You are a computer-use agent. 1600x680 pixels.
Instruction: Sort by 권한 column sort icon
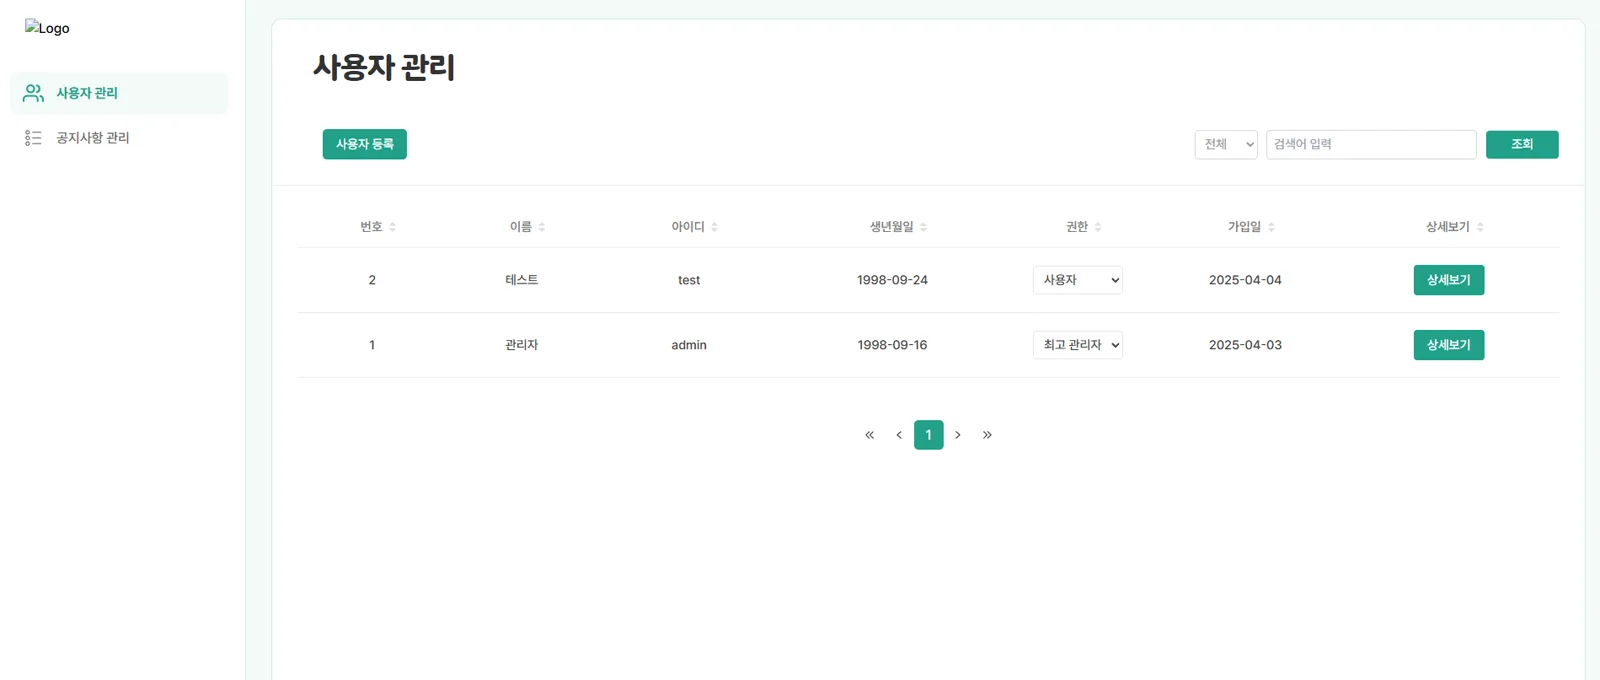(x=1098, y=227)
